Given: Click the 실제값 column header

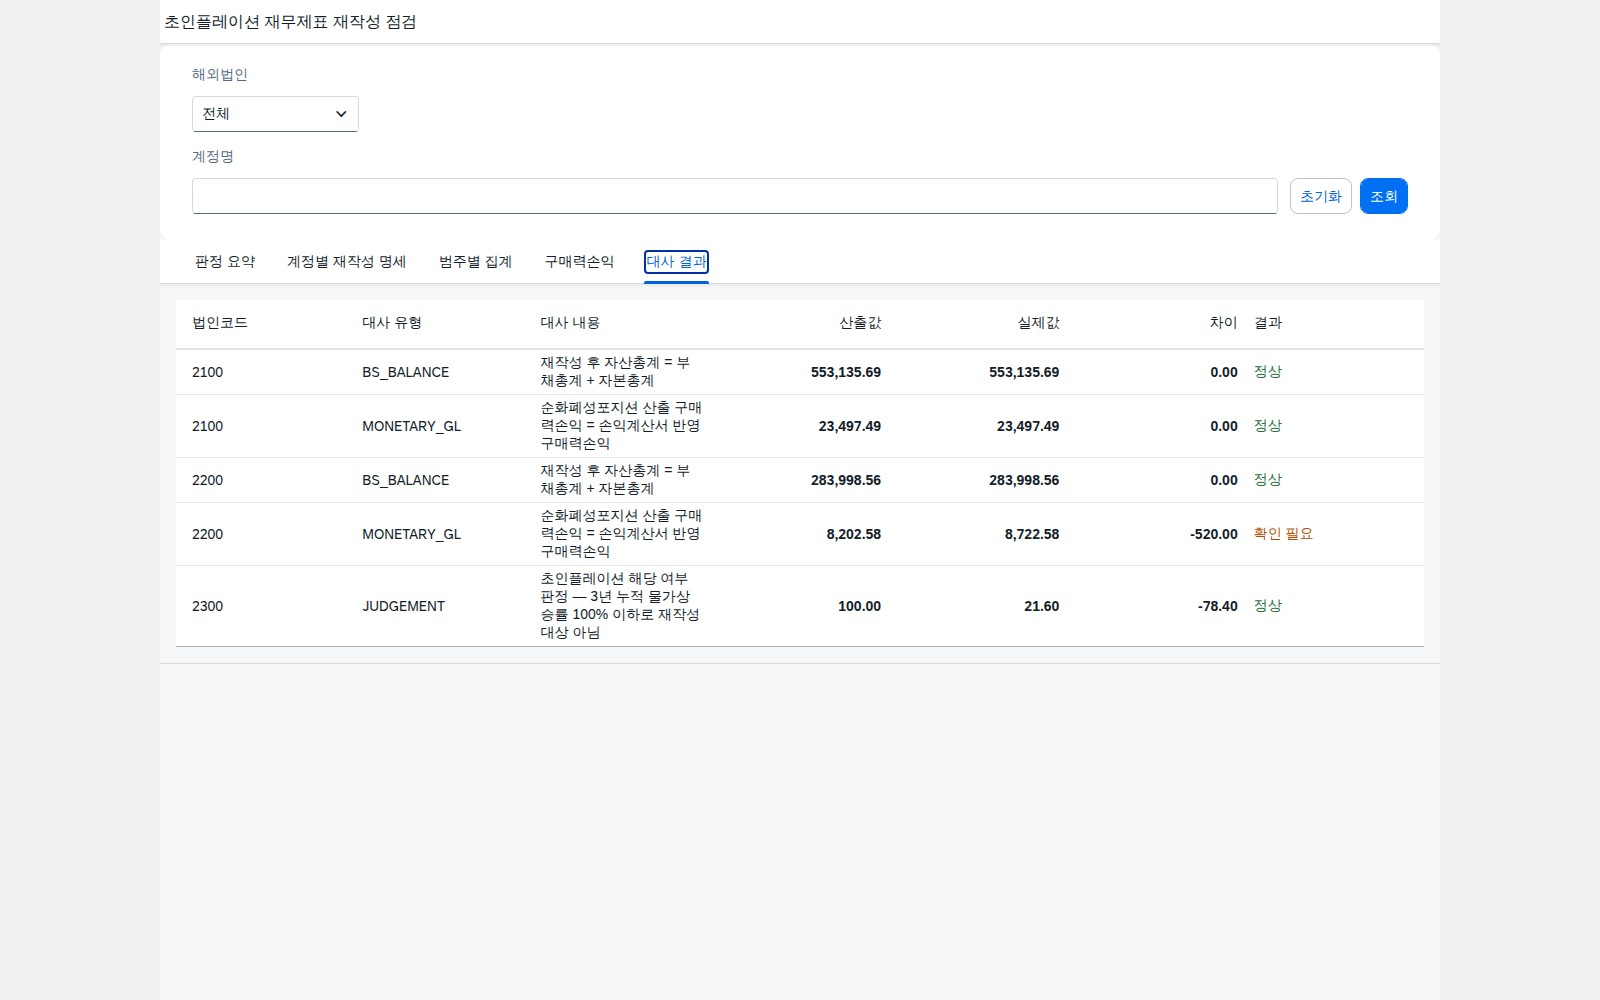Looking at the screenshot, I should tap(1038, 323).
